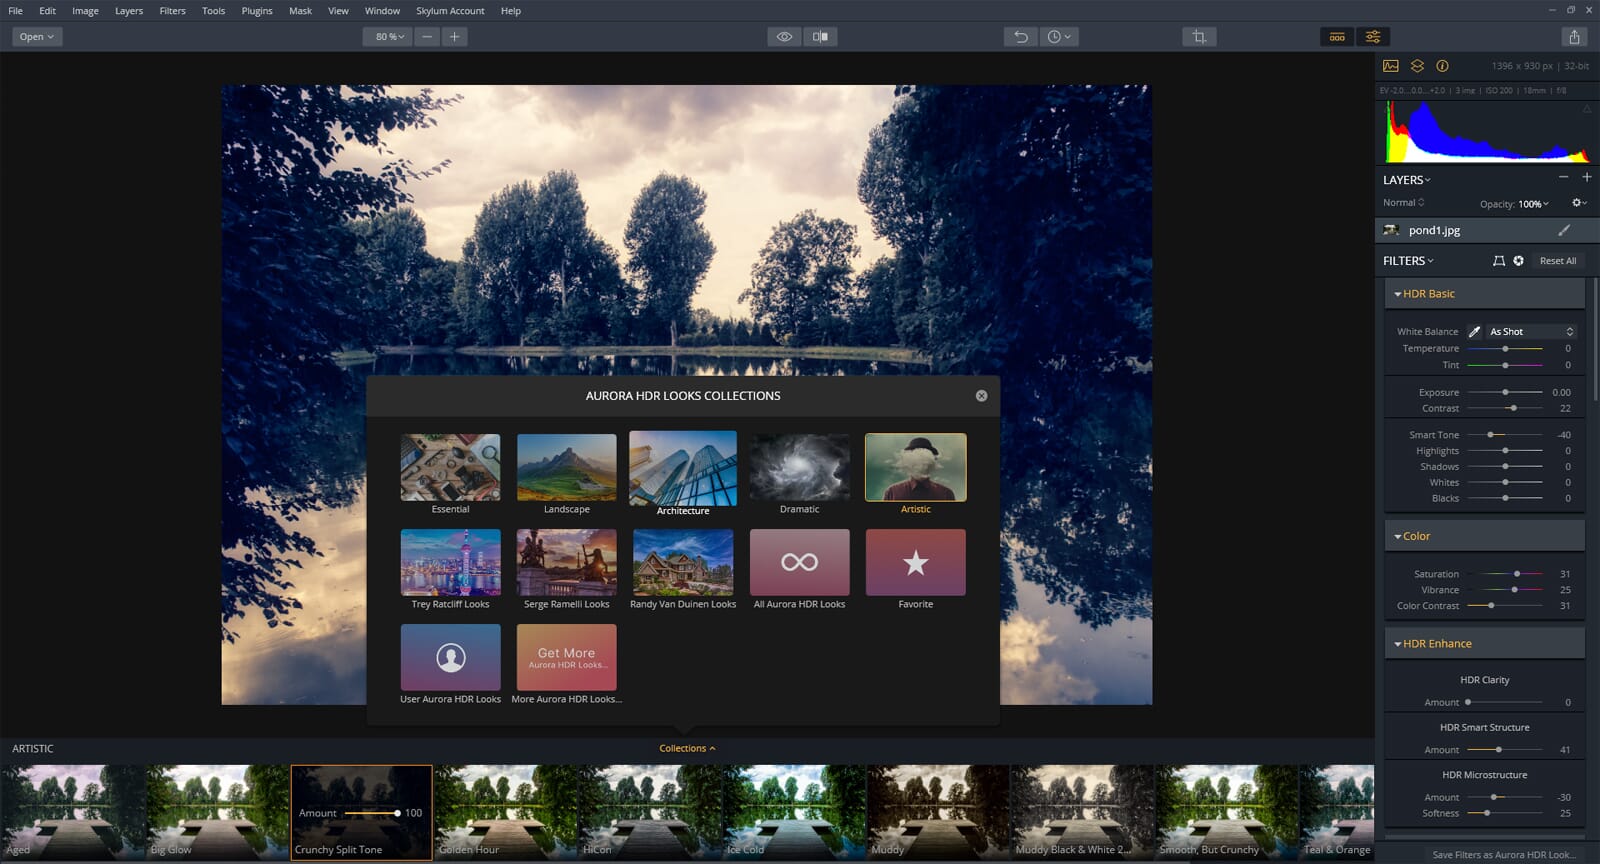Open the 80% zoom level dropdown
1600x864 pixels.
tap(388, 37)
